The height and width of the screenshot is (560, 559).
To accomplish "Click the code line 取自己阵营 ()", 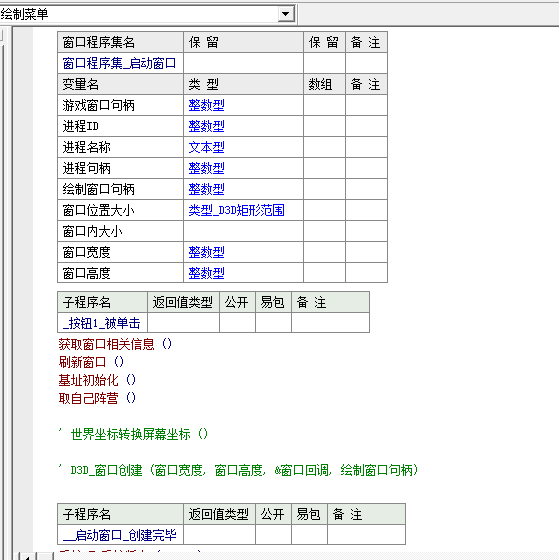I will pos(97,399).
